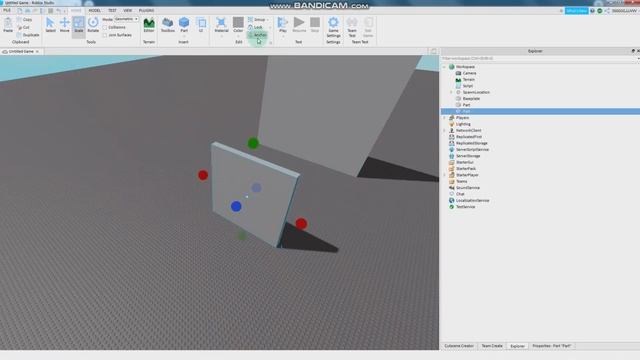Viewport: 640px width, 360px height.
Task: Switch to the PLUGINS ribbon tab
Action: [x=146, y=11]
